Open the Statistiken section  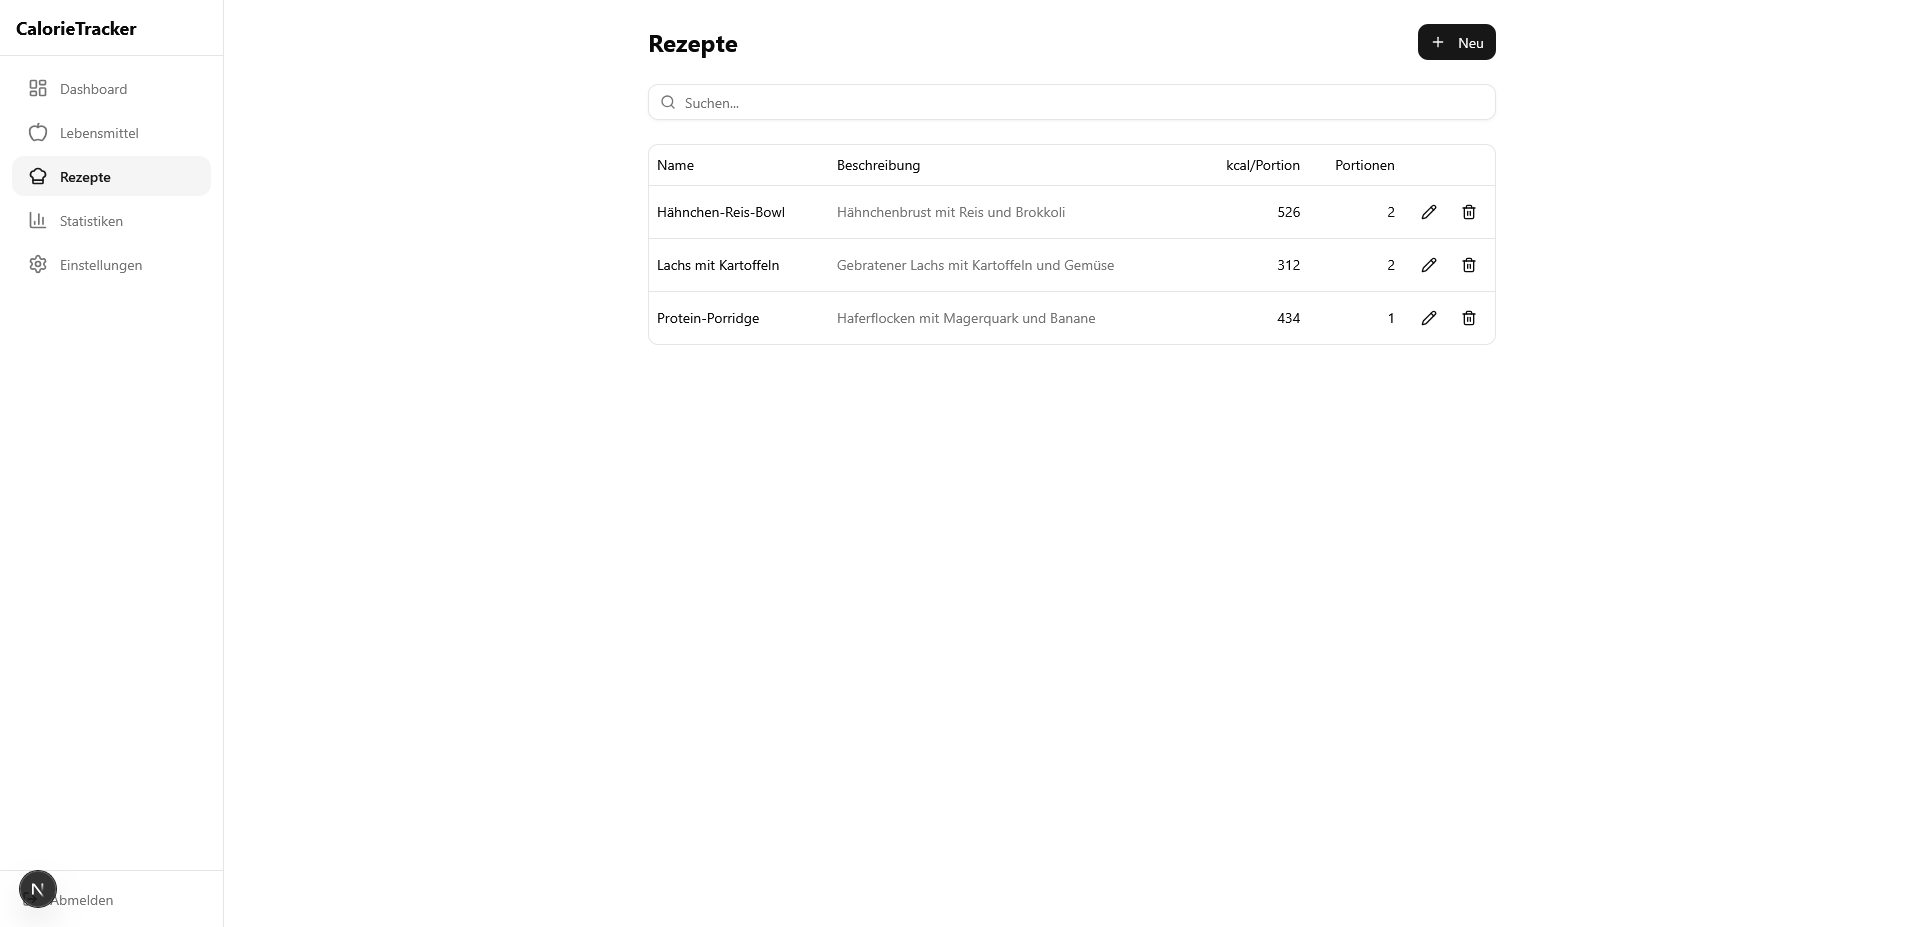click(x=91, y=221)
